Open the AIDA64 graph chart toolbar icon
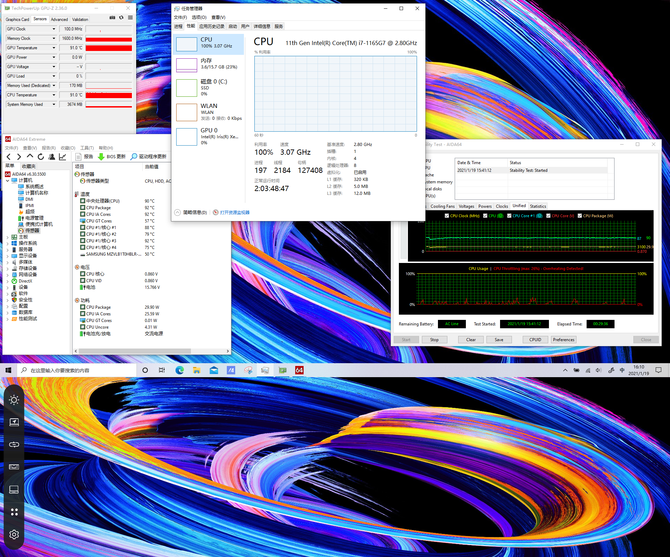The width and height of the screenshot is (670, 557). pos(63,157)
